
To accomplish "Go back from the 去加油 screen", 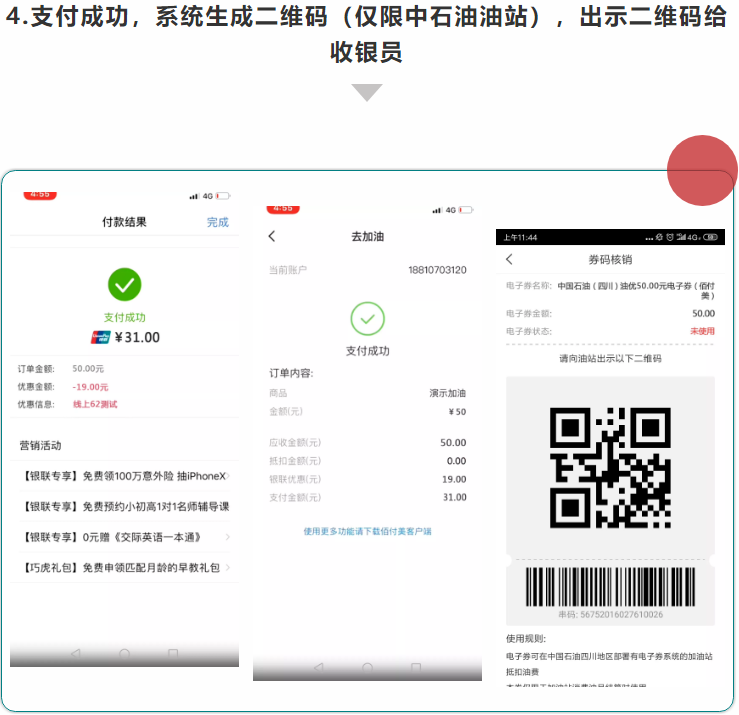I will click(x=272, y=237).
